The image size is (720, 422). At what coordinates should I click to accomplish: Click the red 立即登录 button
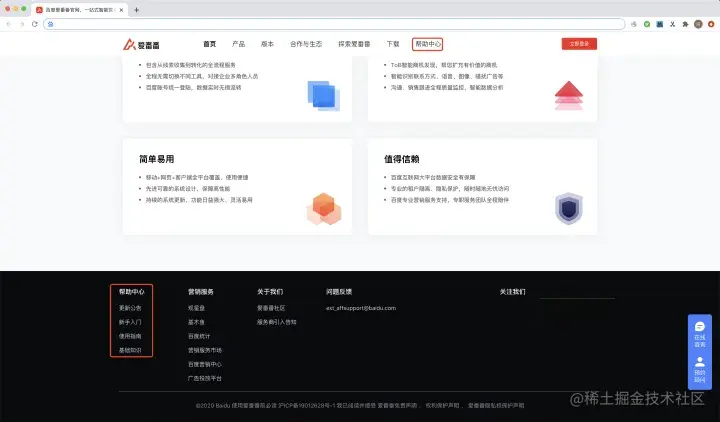click(579, 44)
